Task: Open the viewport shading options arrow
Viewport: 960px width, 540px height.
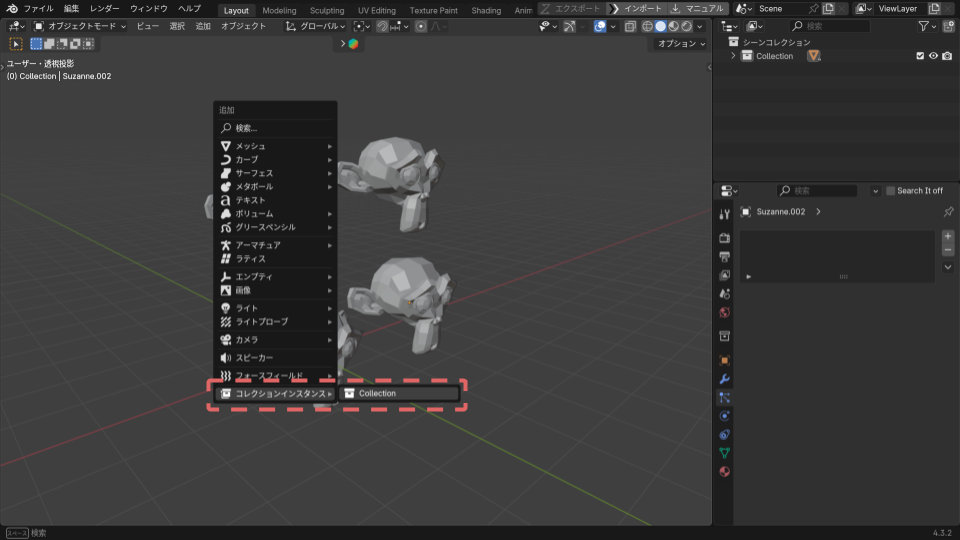Action: click(700, 26)
